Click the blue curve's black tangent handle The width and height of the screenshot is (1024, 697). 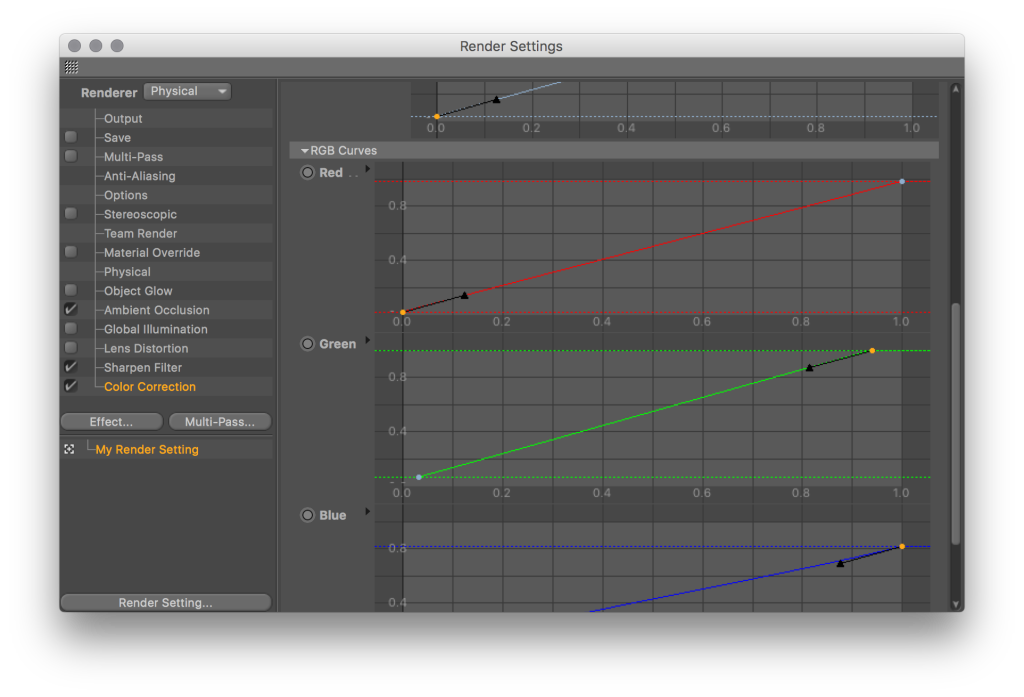point(840,563)
